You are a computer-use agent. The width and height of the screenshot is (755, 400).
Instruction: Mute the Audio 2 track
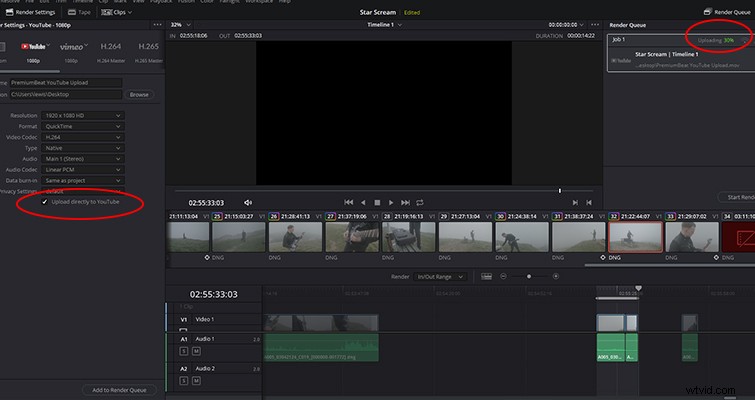coord(195,381)
